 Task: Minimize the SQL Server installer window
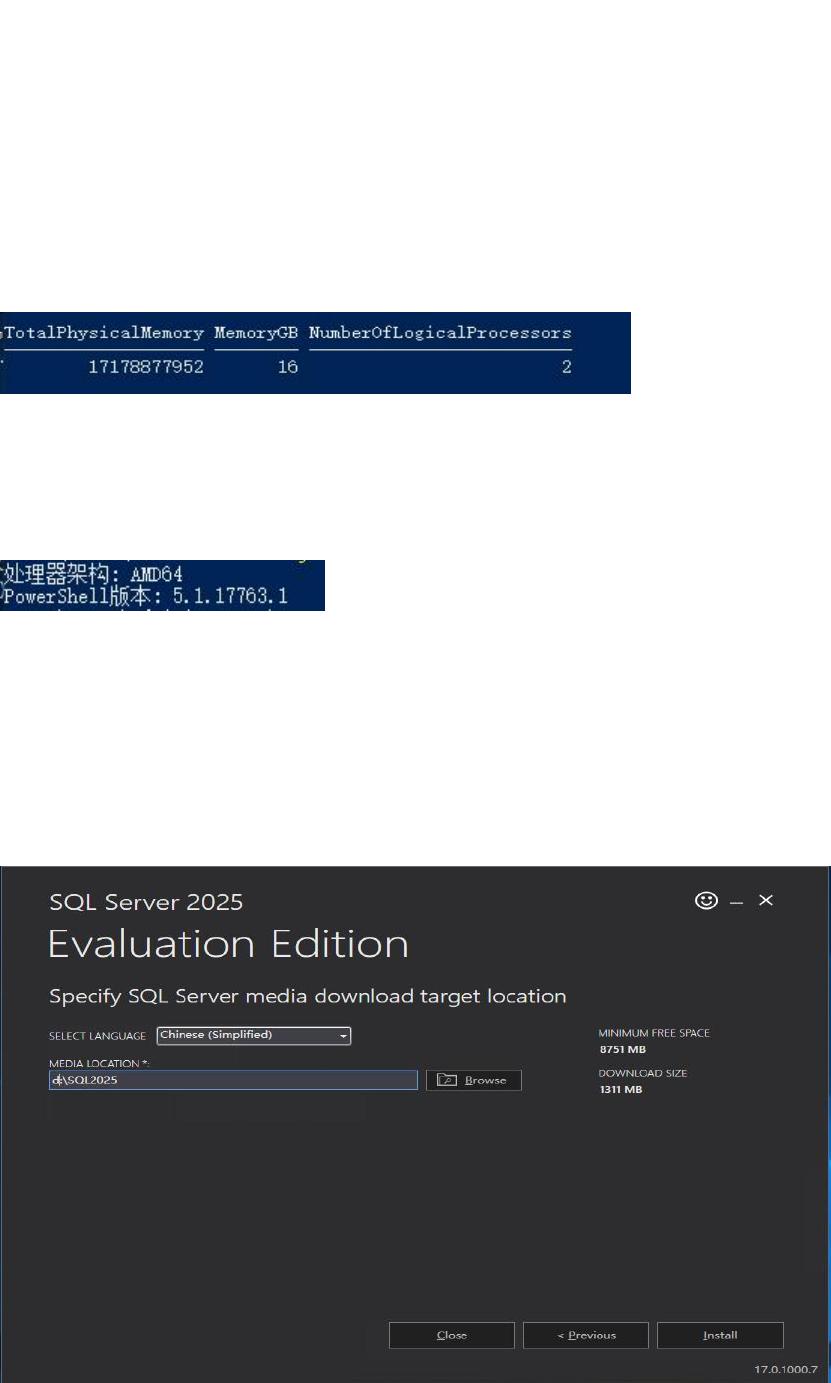[737, 902]
